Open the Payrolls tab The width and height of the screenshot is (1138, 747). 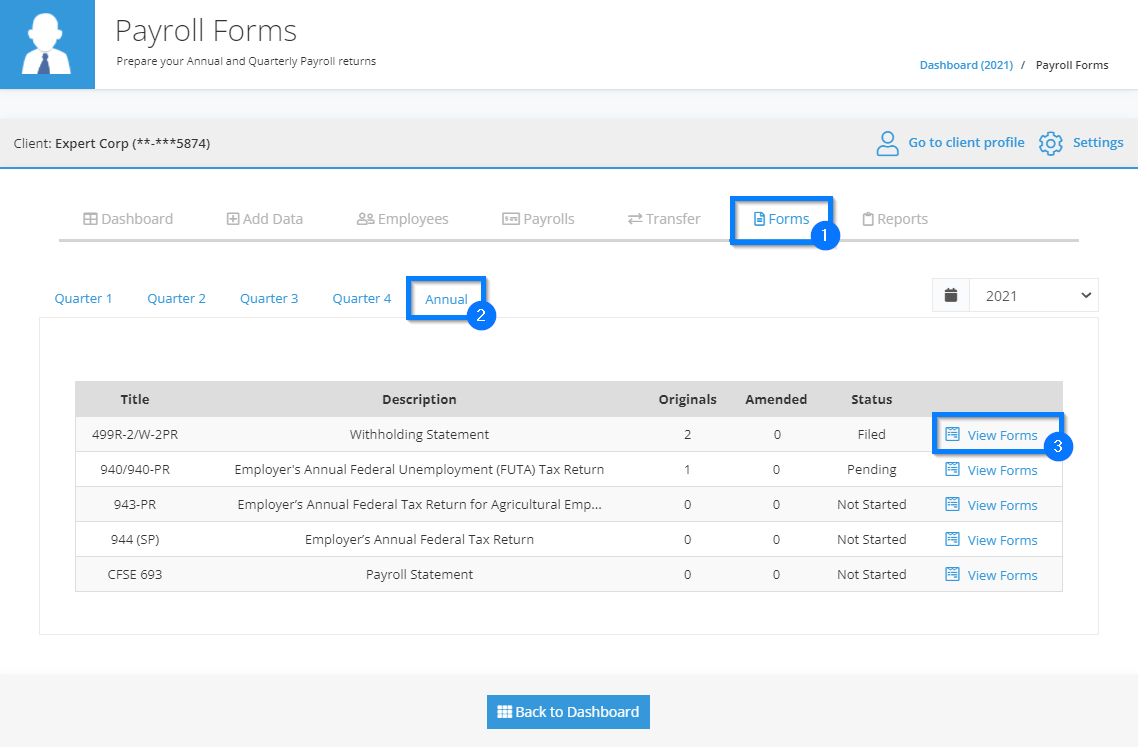click(539, 219)
